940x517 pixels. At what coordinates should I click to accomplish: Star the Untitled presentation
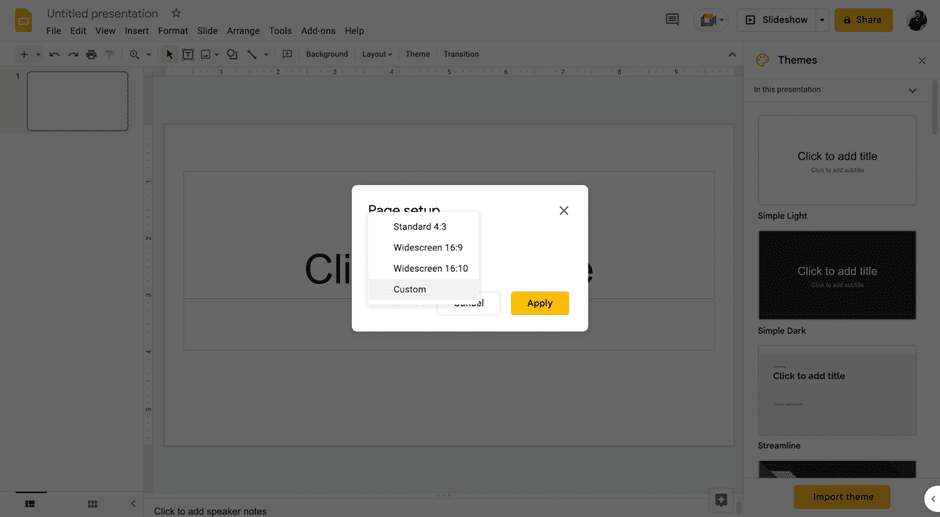176,14
